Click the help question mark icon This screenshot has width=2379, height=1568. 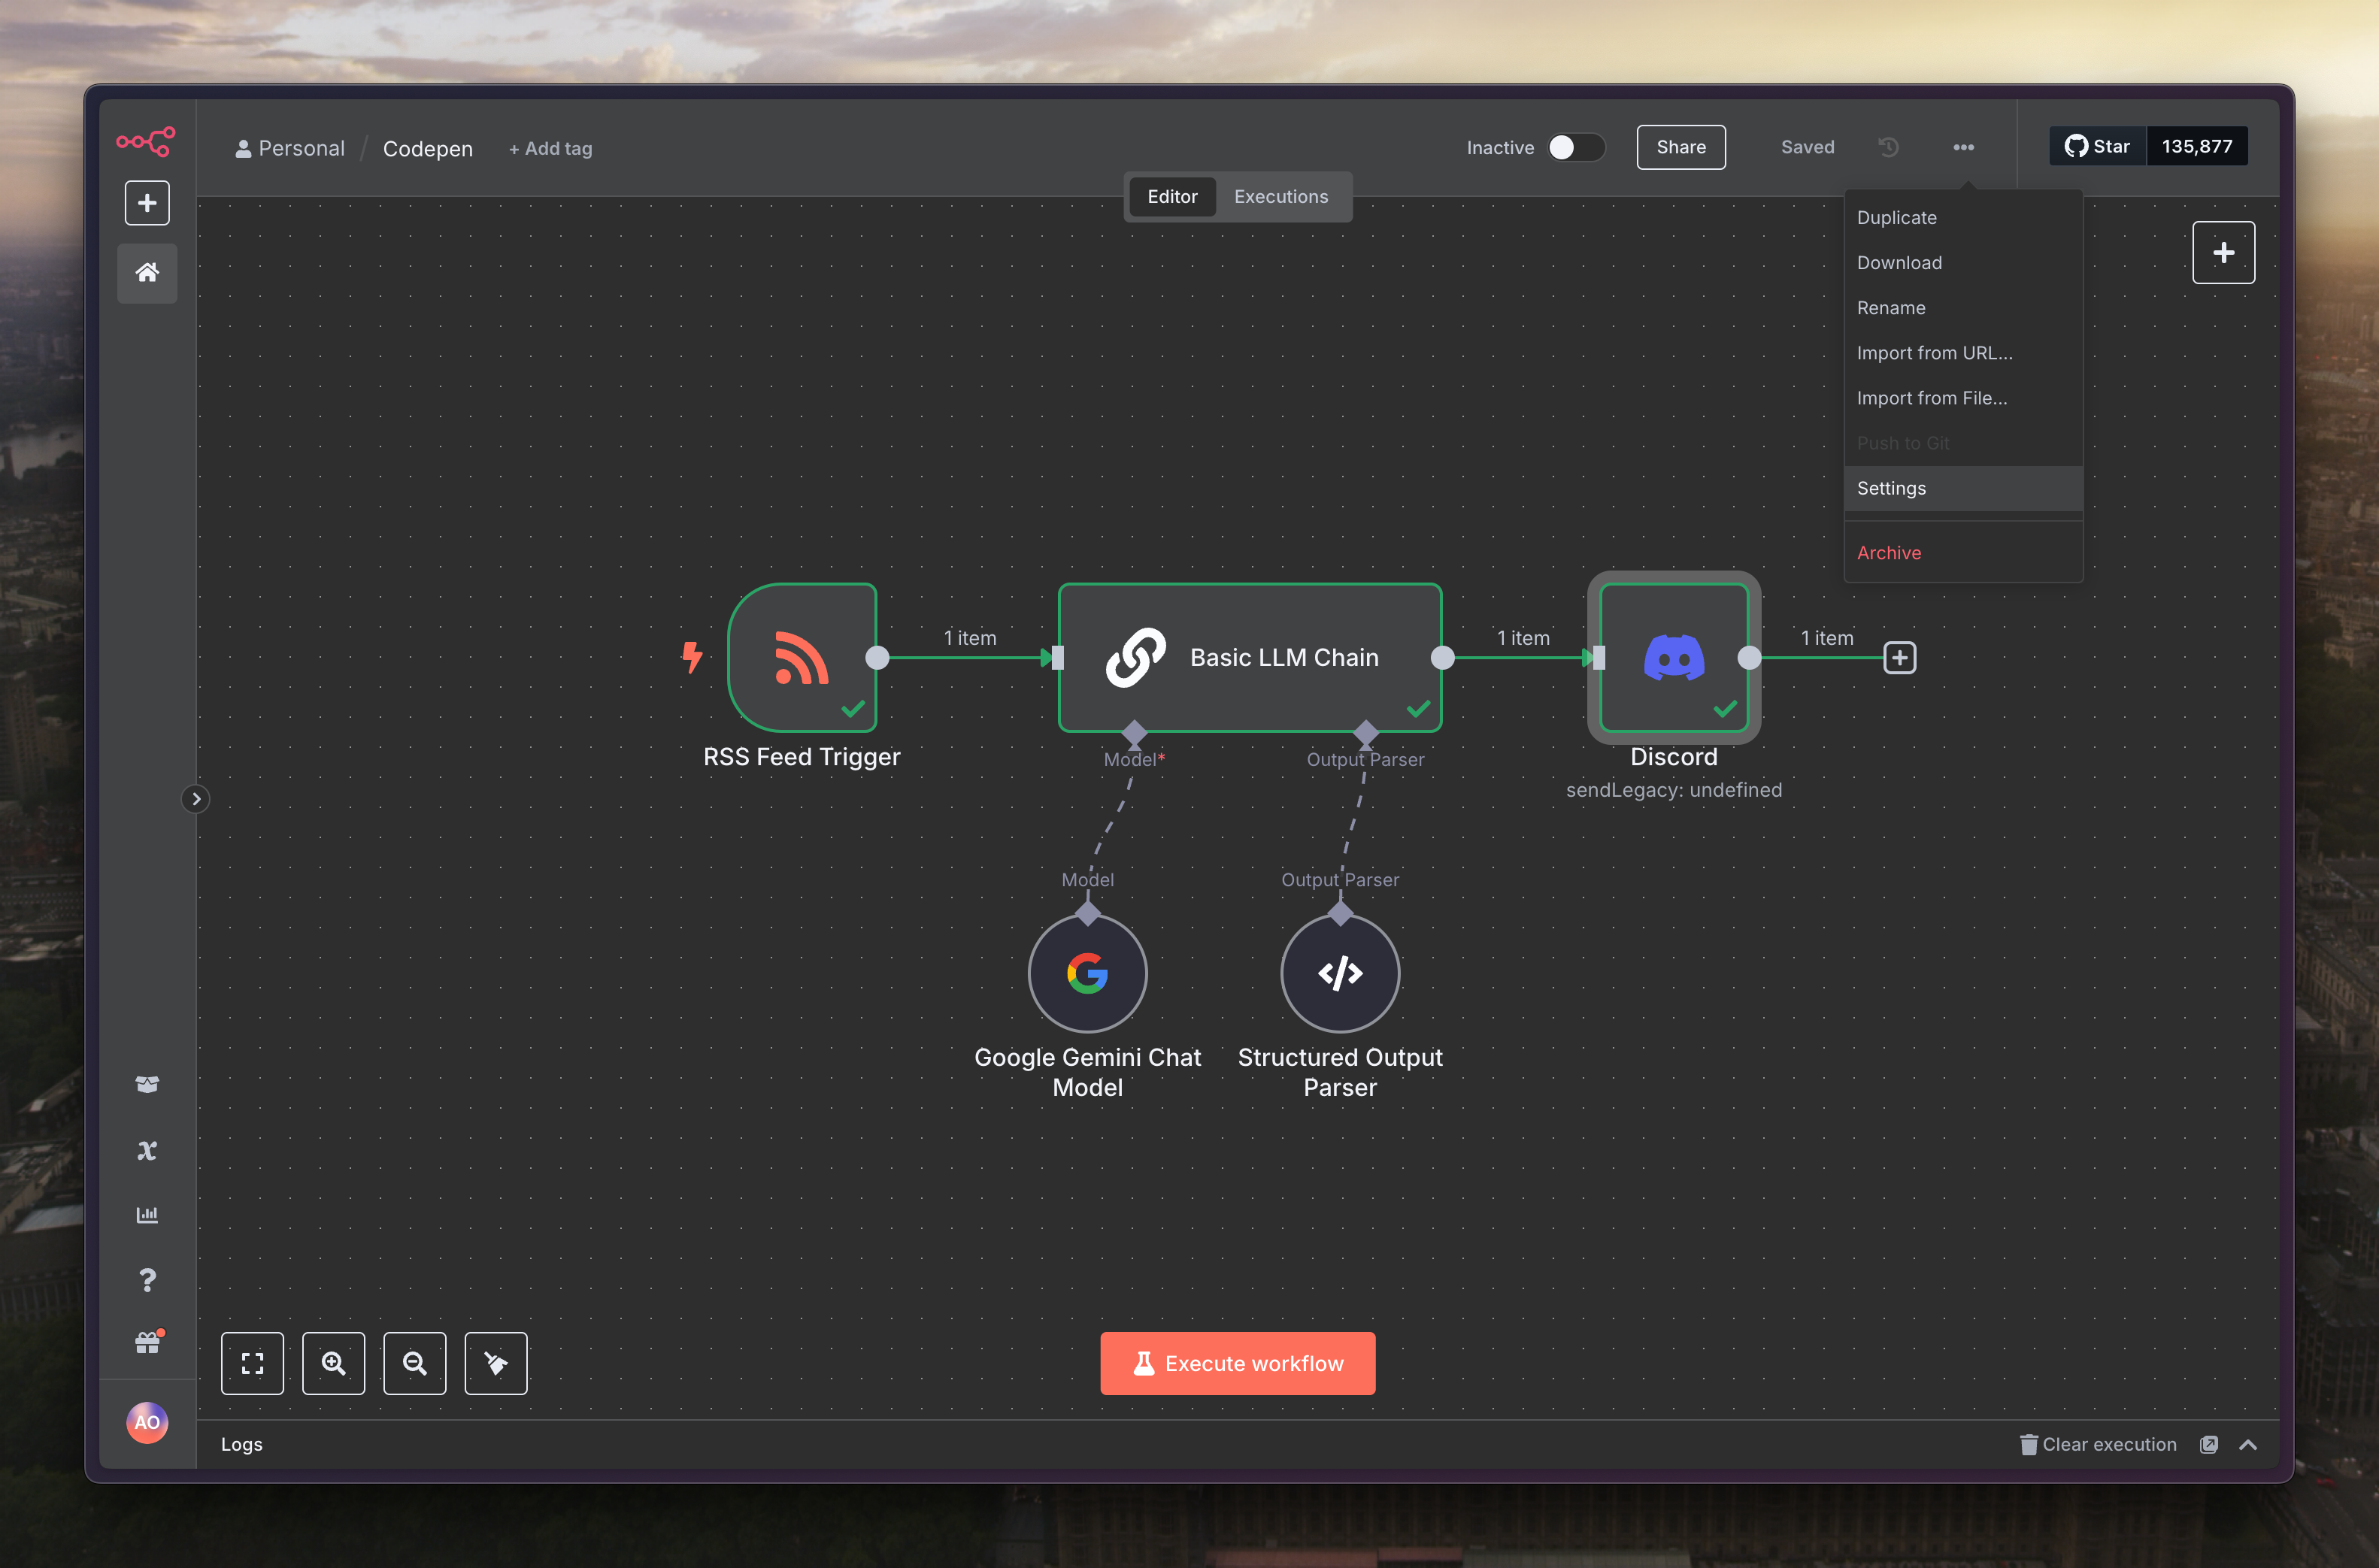pyautogui.click(x=147, y=1280)
